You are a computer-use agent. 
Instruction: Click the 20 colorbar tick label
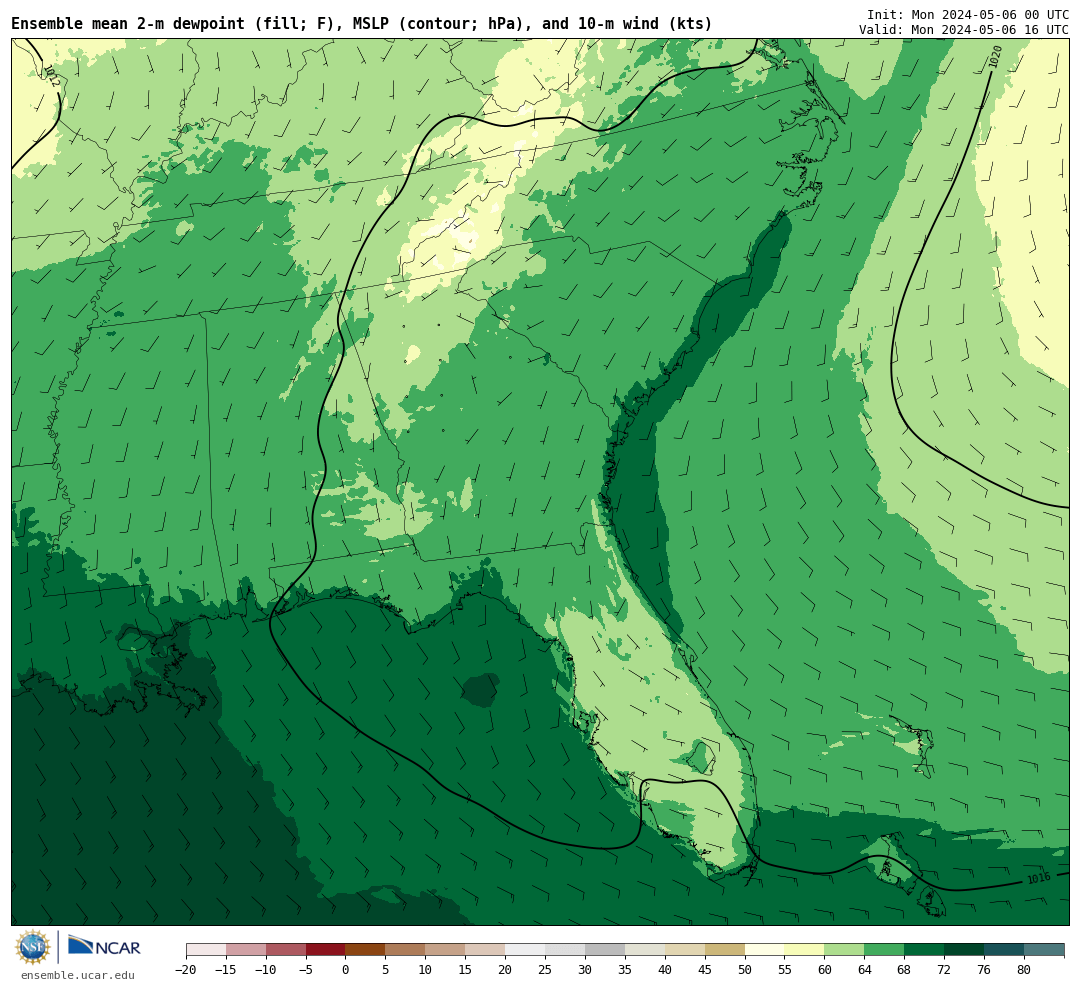pyautogui.click(x=506, y=970)
